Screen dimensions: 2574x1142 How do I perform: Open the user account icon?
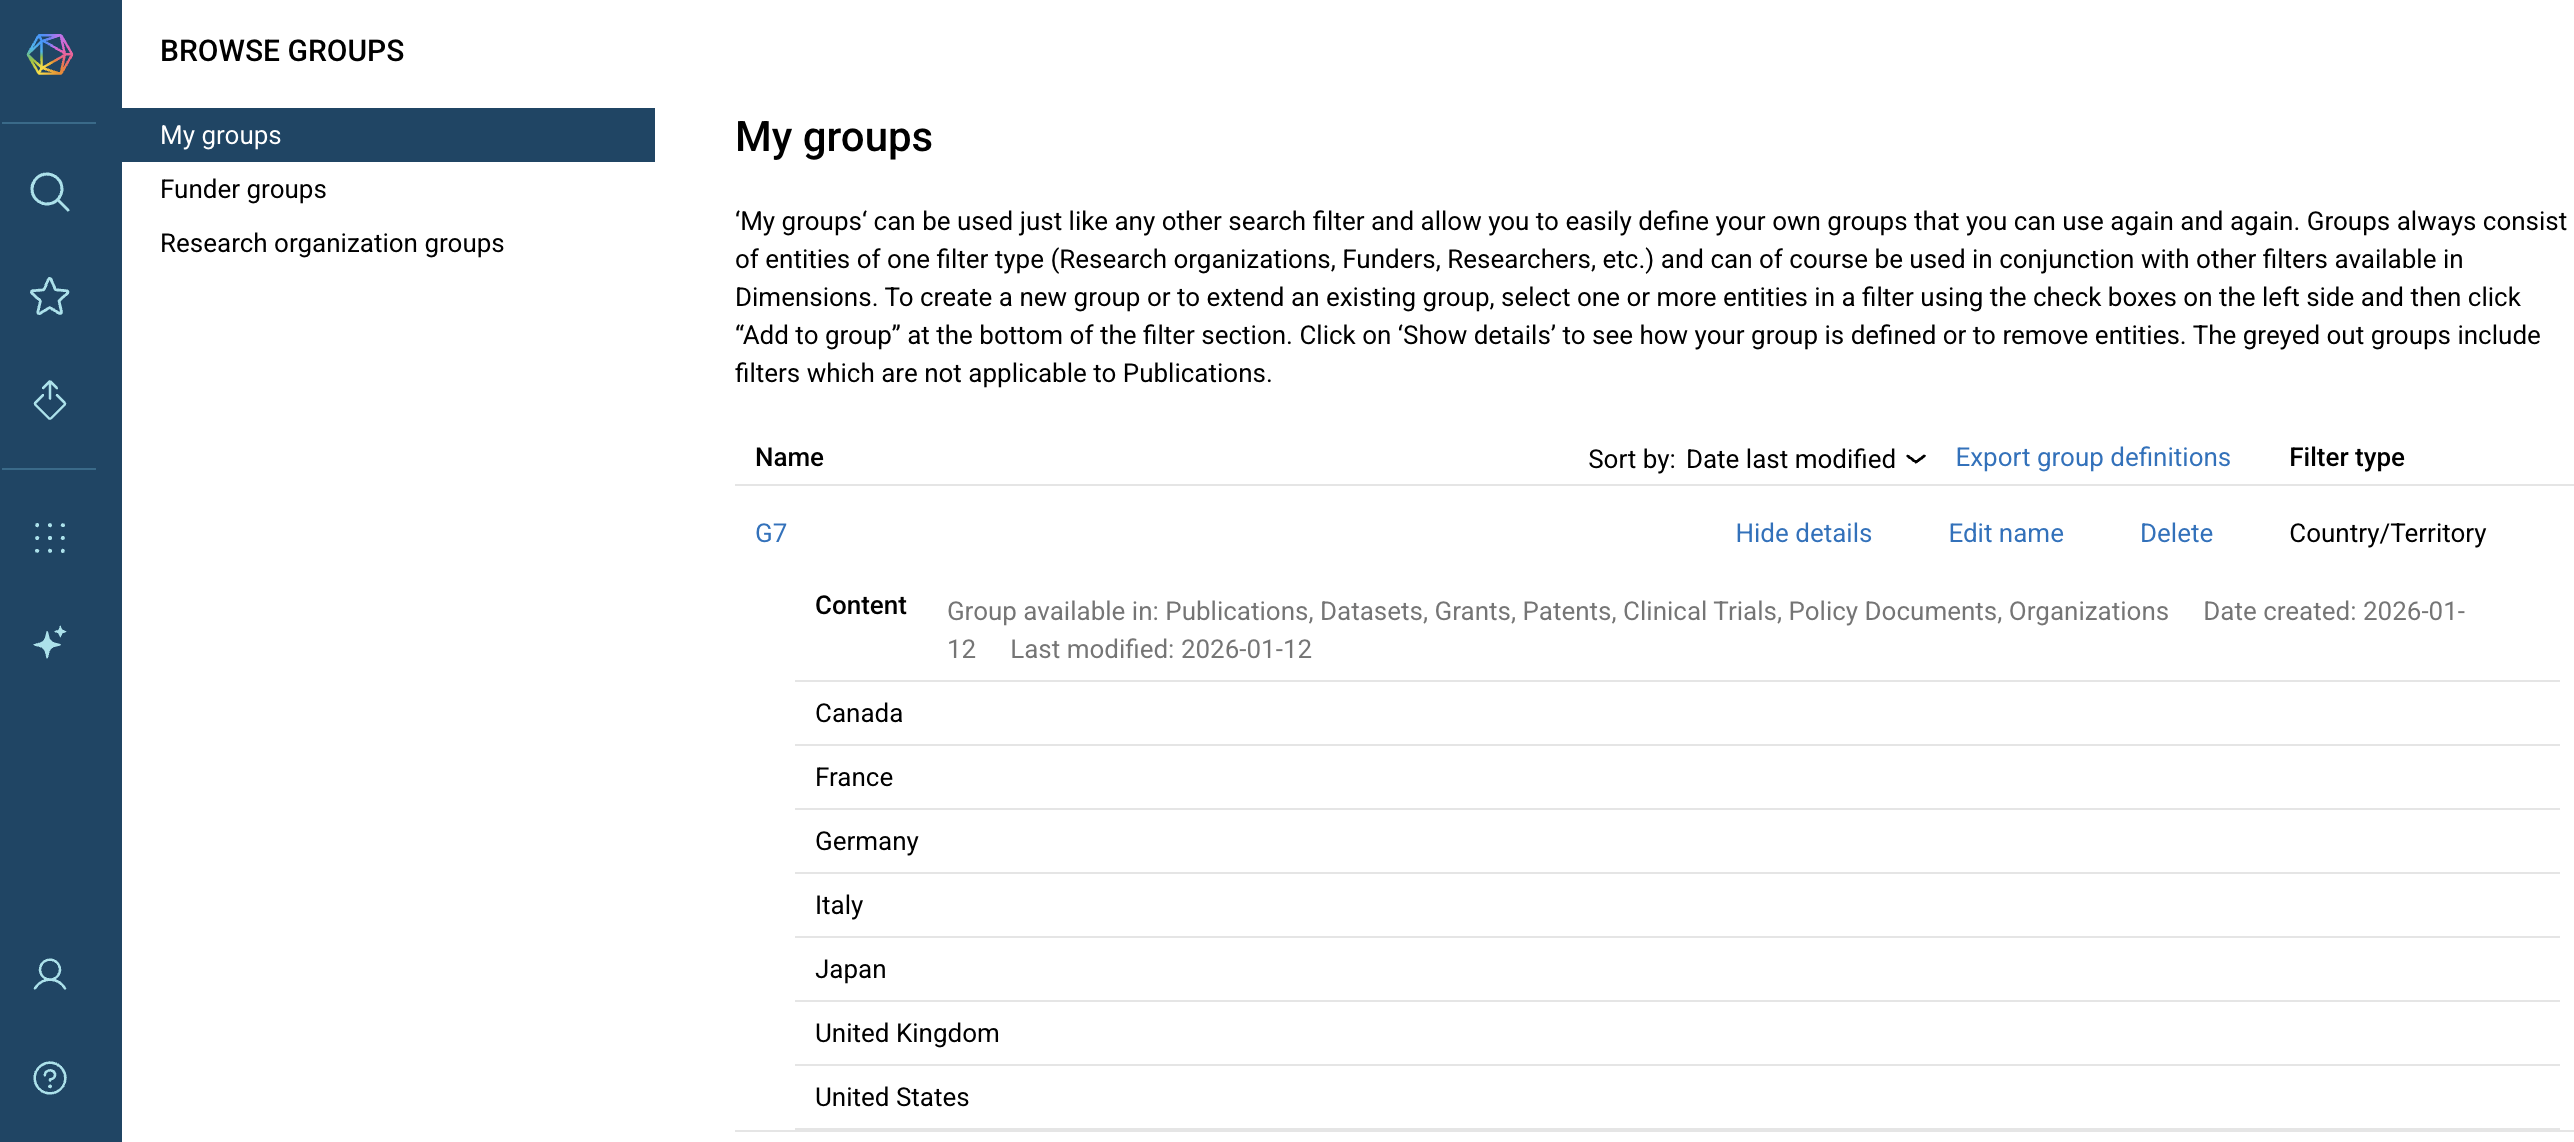click(x=49, y=974)
